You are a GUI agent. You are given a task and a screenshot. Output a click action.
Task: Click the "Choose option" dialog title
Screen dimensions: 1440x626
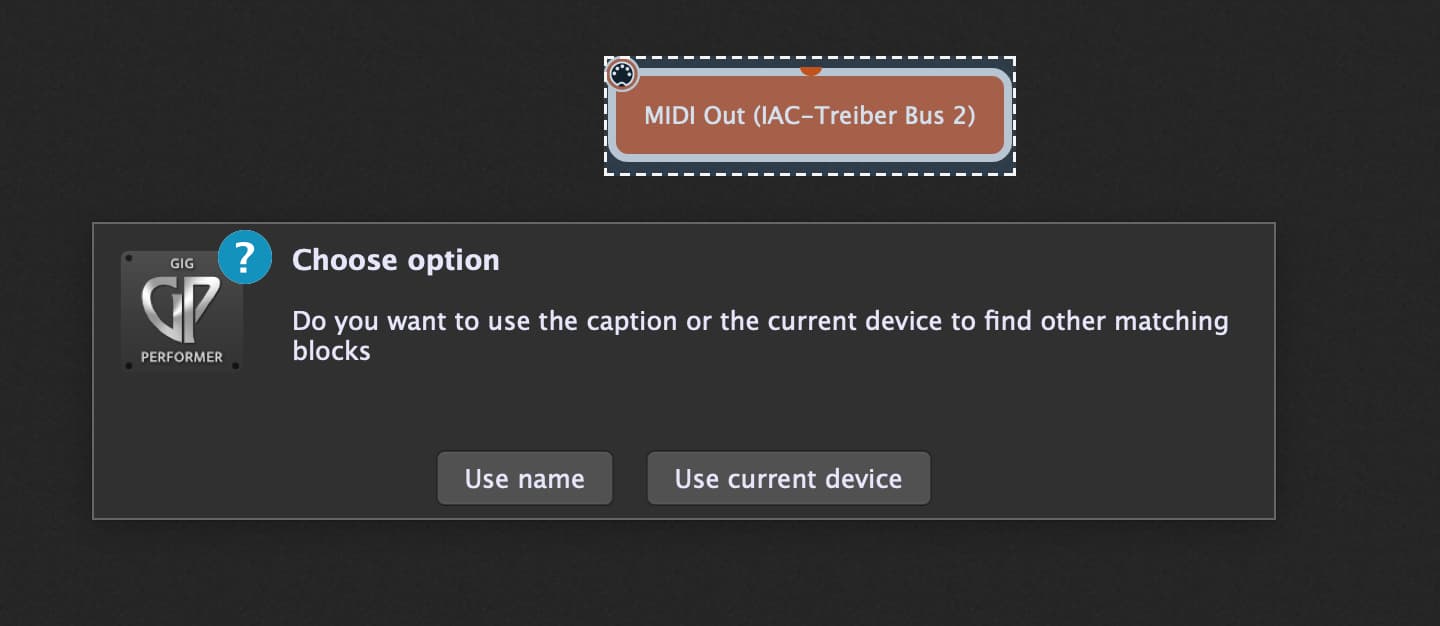[x=395, y=260]
